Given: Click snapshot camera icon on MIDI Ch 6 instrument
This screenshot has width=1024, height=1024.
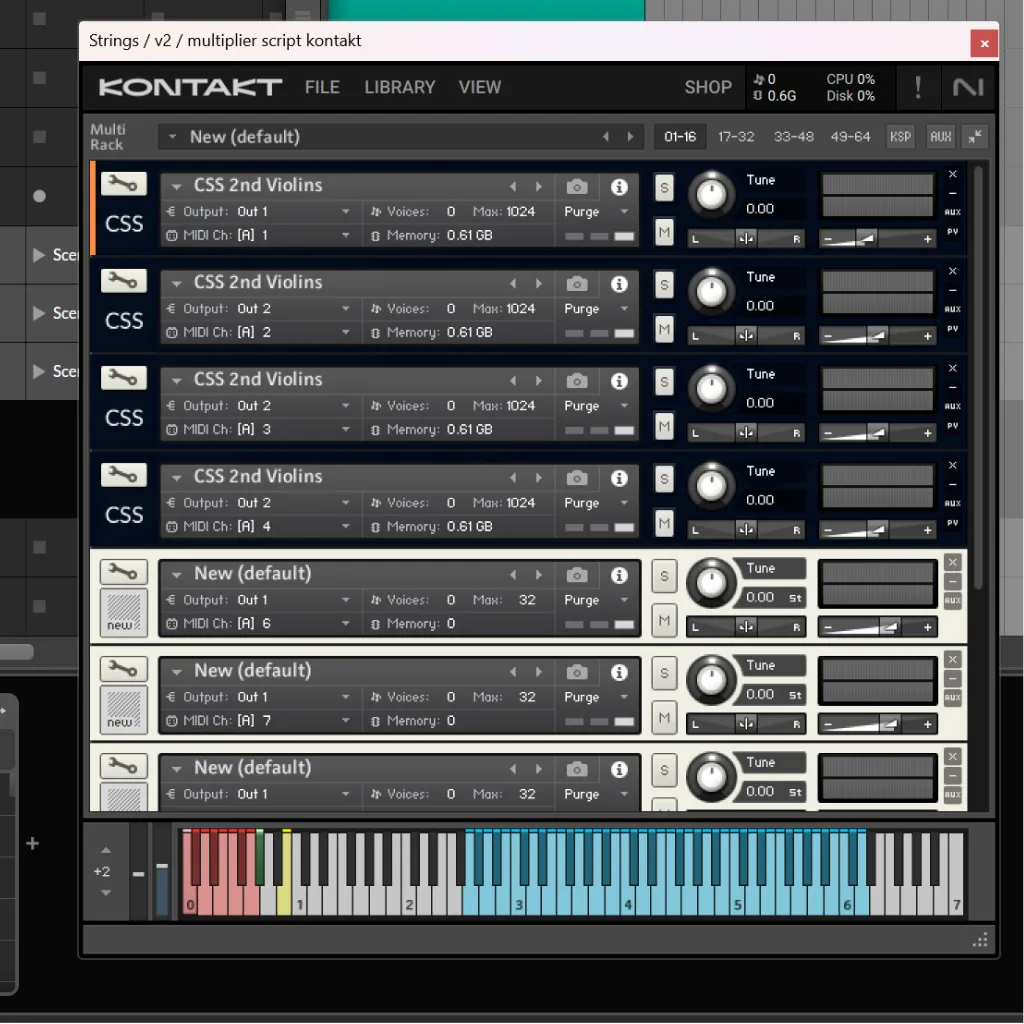Looking at the screenshot, I should click(x=577, y=575).
